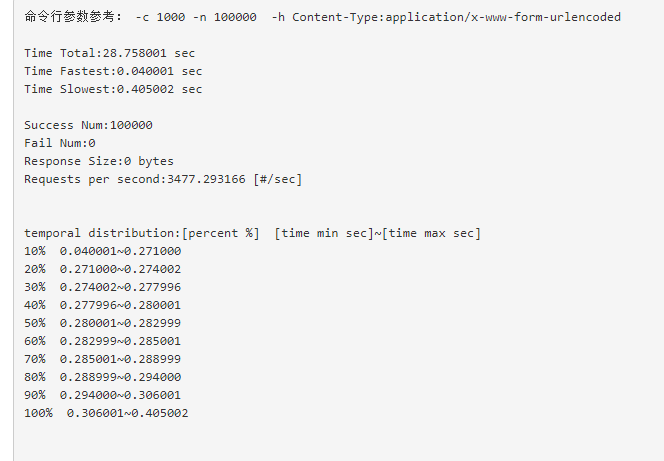Click the 70% distribution row
The width and height of the screenshot is (664, 461).
click(x=103, y=359)
